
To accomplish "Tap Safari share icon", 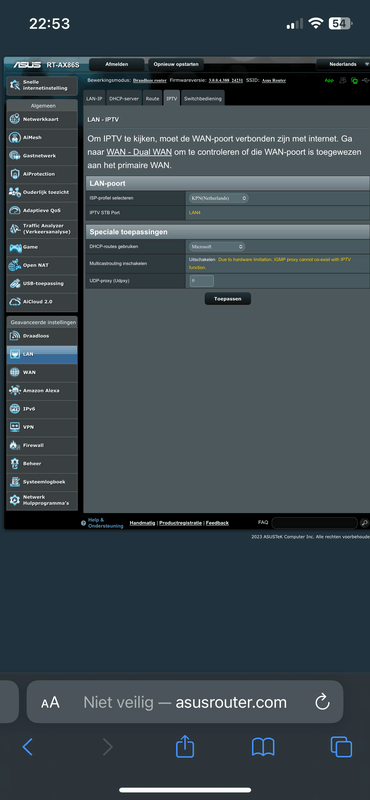I will tap(185, 747).
